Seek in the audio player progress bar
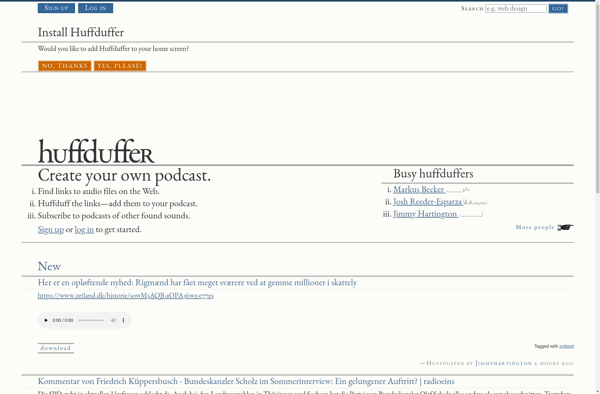Image resolution: width=600 pixels, height=394 pixels. click(91, 320)
